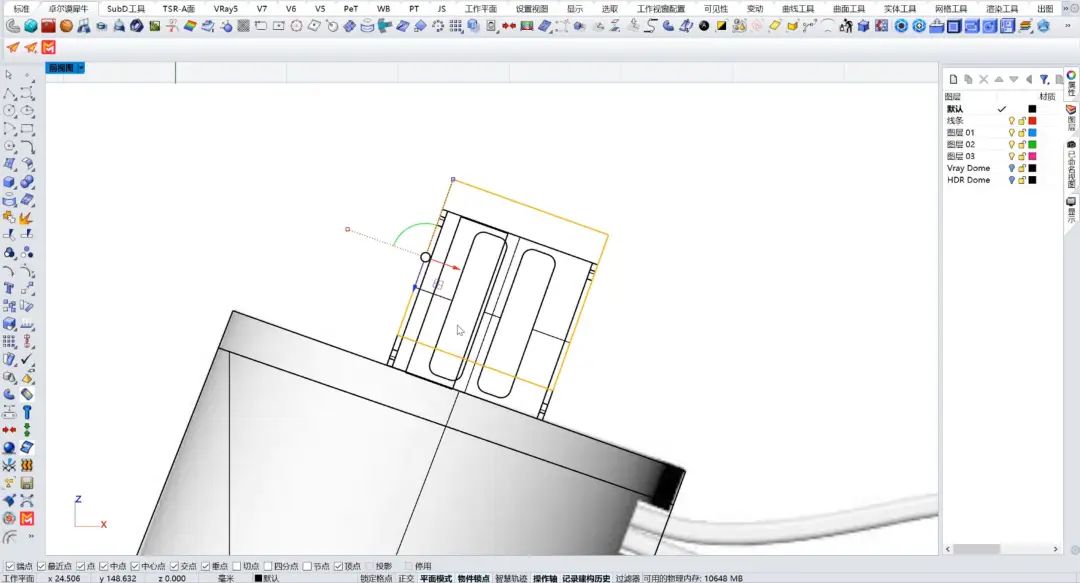Open the VRay5 toolbar tab
The height and width of the screenshot is (583, 1080).
pos(225,8)
